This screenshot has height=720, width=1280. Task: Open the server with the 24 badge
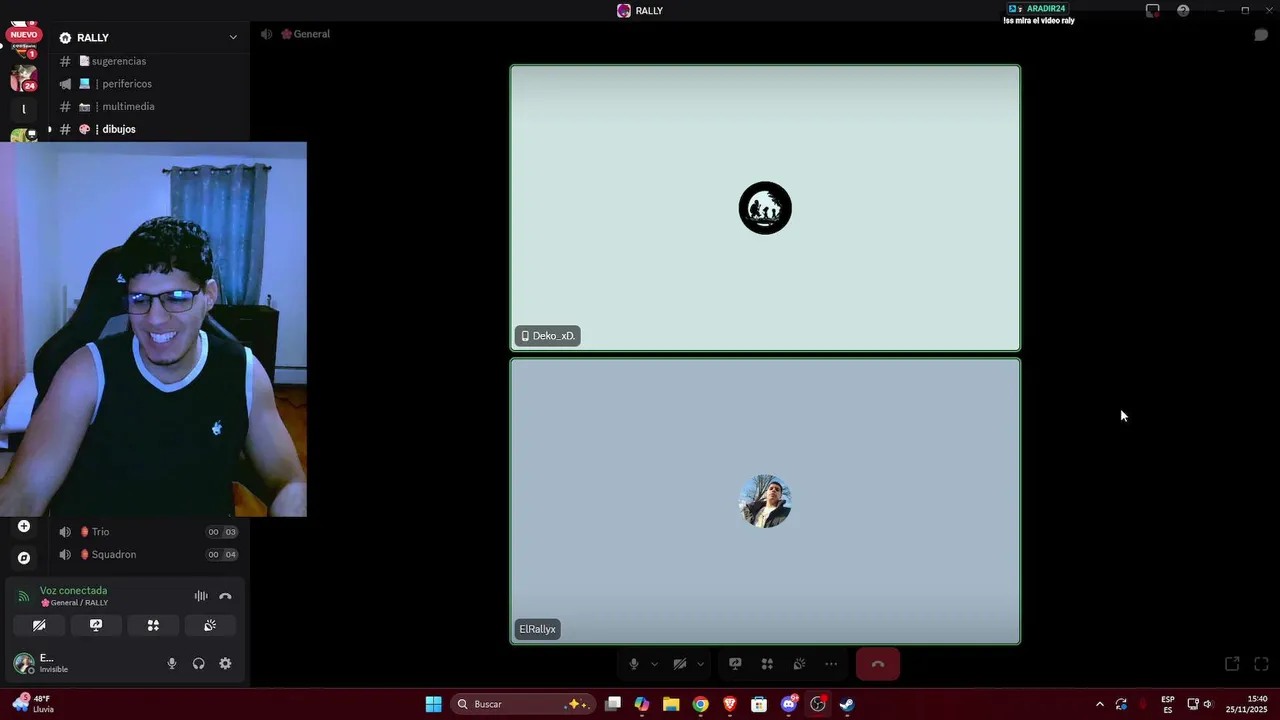23,77
